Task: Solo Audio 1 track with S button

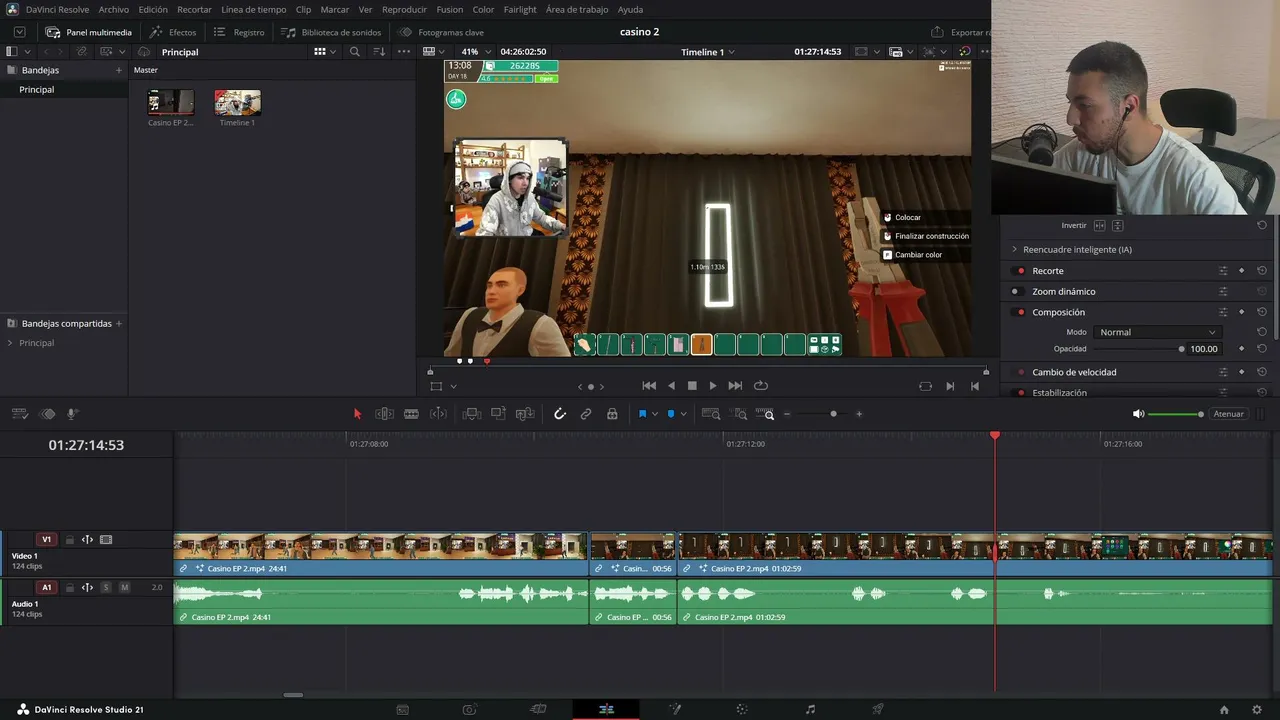Action: click(106, 587)
